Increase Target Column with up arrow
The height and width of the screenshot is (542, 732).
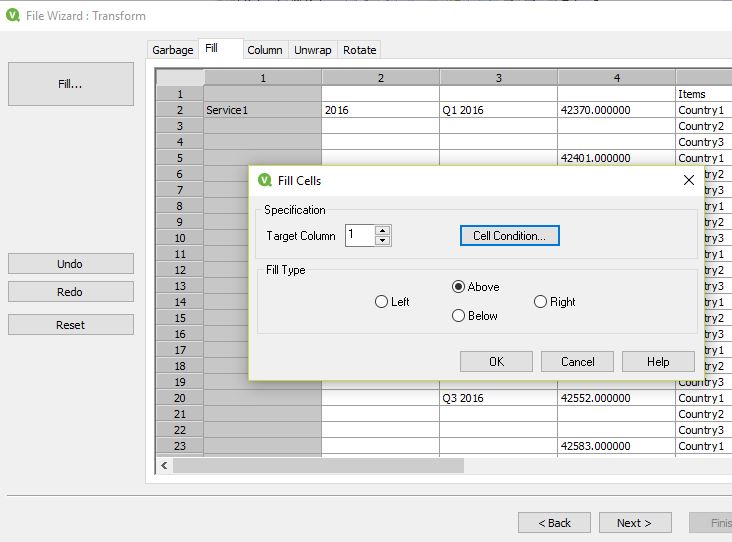click(382, 231)
